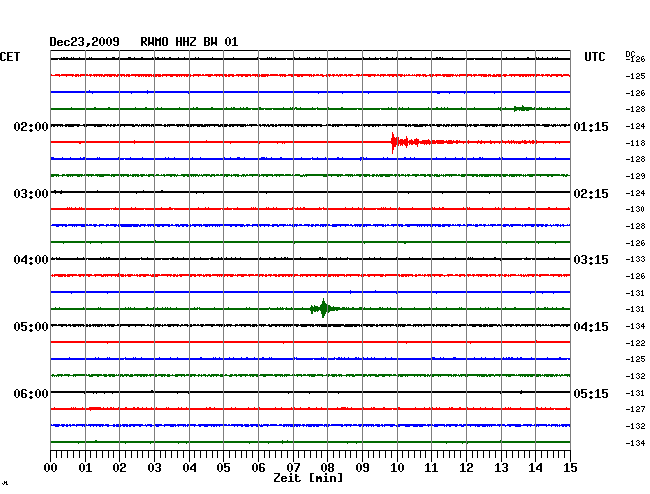
Task: Select the 02:15 UTC time label
Action: [591, 194]
